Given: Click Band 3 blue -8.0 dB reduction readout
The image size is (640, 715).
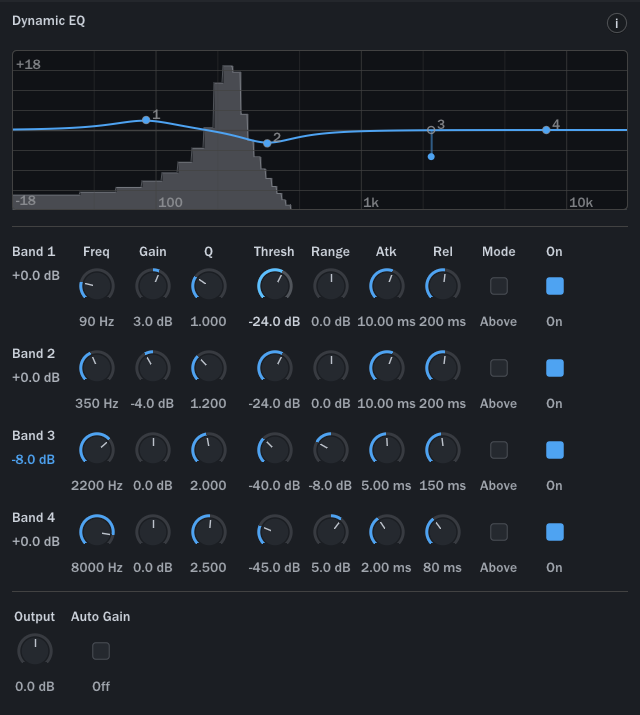Looking at the screenshot, I should [33, 459].
